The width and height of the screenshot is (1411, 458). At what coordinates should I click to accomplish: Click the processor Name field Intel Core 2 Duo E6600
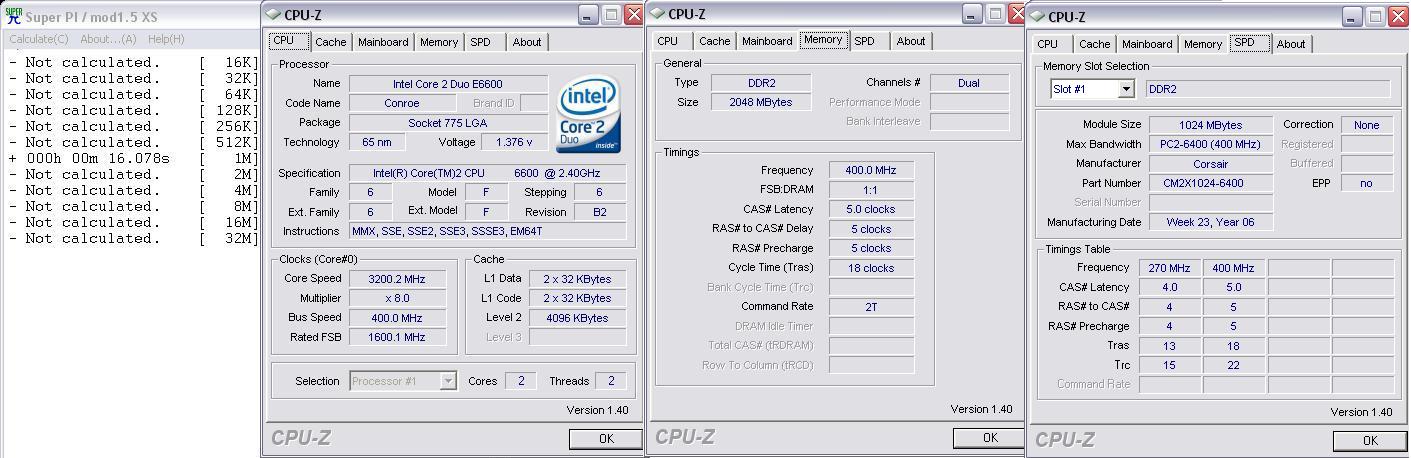pos(448,84)
